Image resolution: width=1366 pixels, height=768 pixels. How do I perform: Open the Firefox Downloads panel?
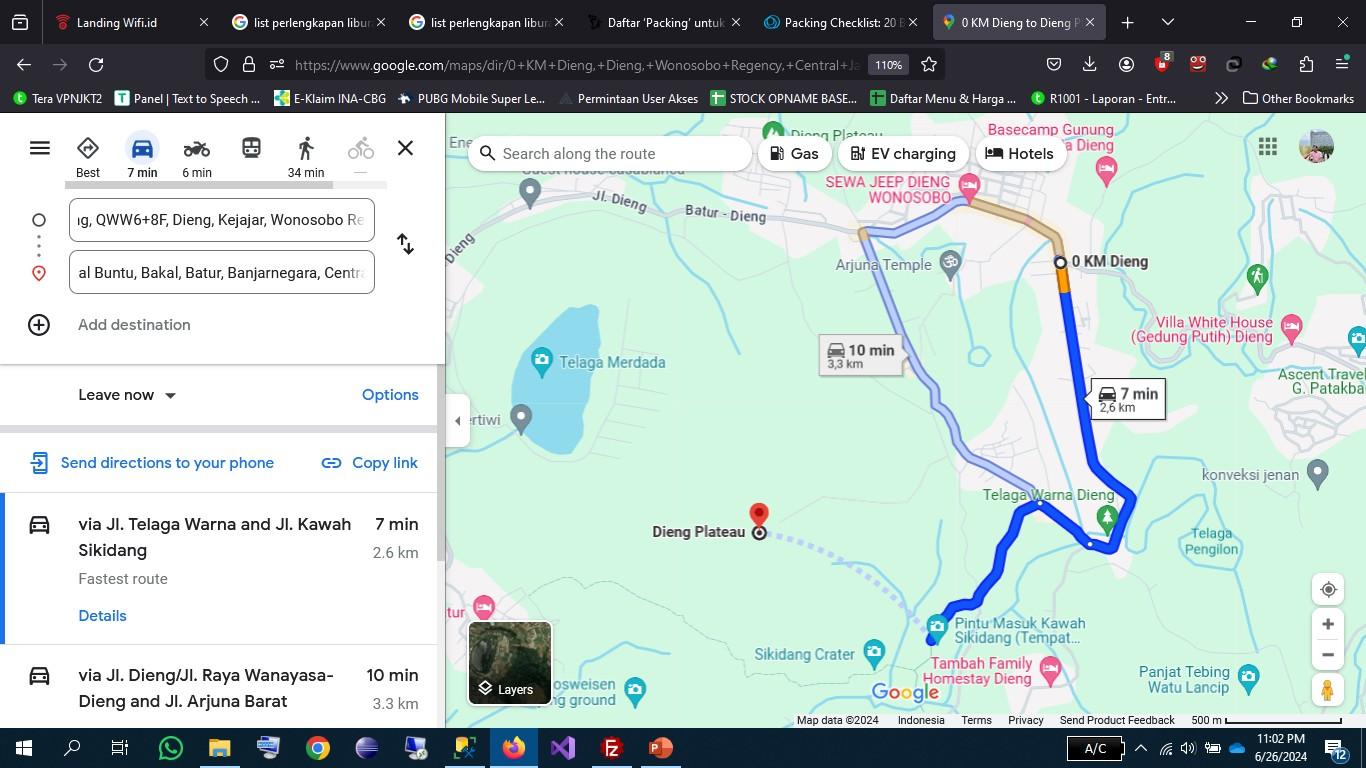tap(1089, 65)
